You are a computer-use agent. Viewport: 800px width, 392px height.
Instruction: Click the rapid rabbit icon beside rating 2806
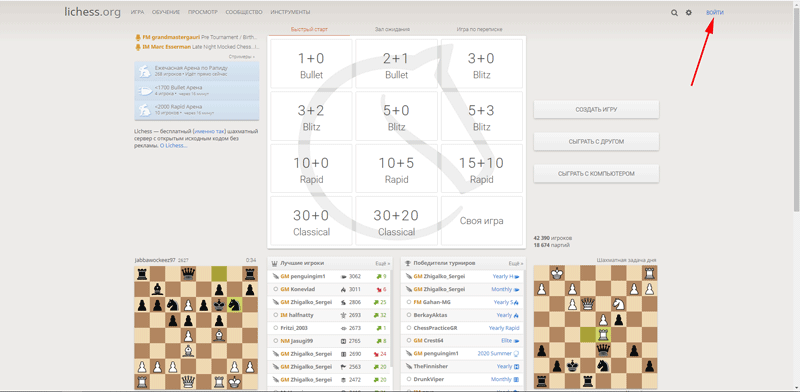click(343, 302)
